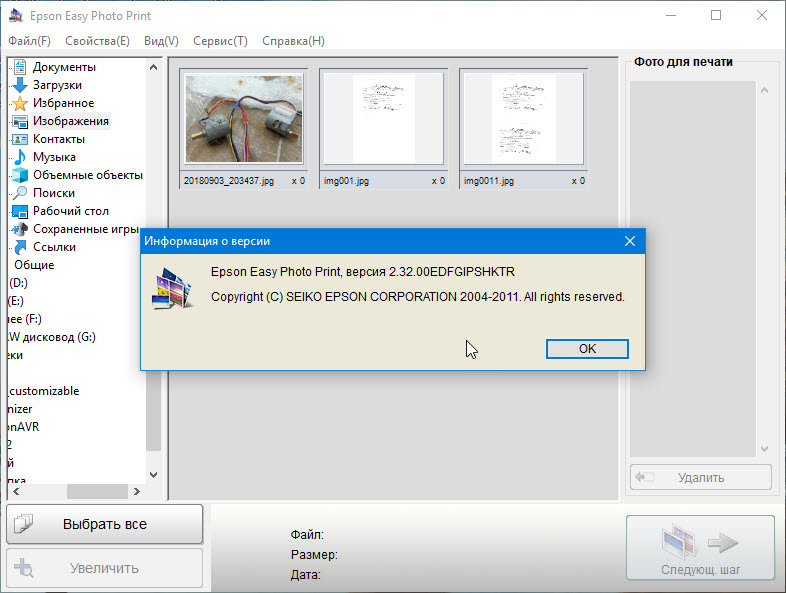Select Музыка in the folder tree
Image resolution: width=786 pixels, height=593 pixels.
point(54,157)
